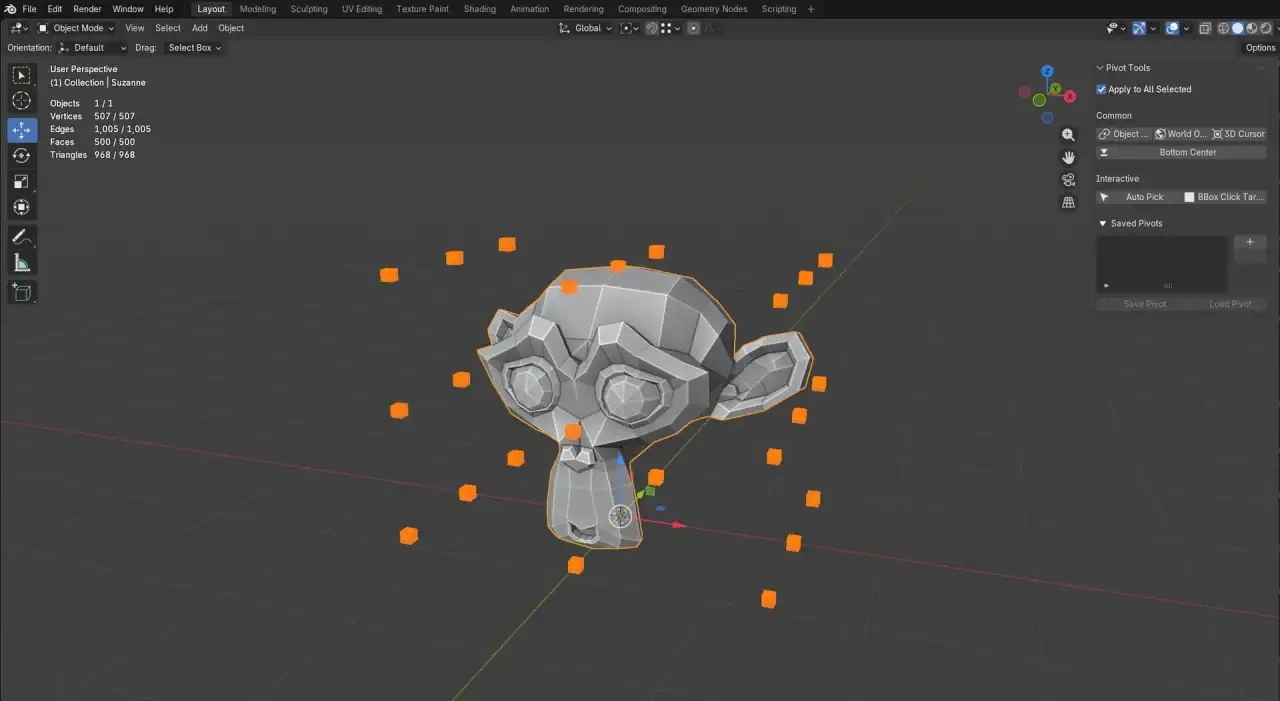Open the Object Mode dropdown
Screen dimensions: 1280x701
(78, 28)
